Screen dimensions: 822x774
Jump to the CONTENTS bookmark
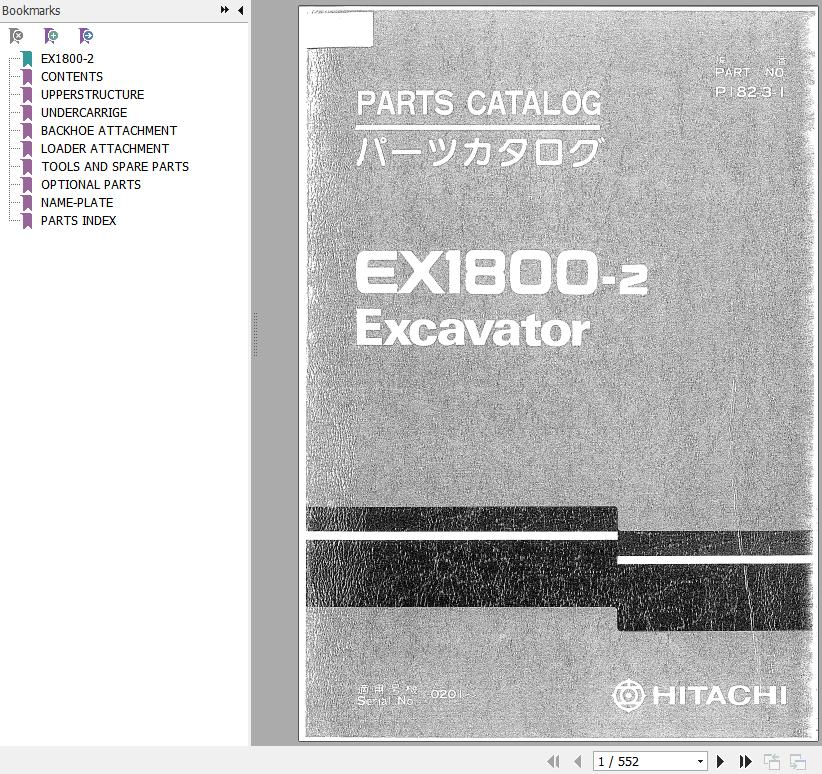coord(72,77)
